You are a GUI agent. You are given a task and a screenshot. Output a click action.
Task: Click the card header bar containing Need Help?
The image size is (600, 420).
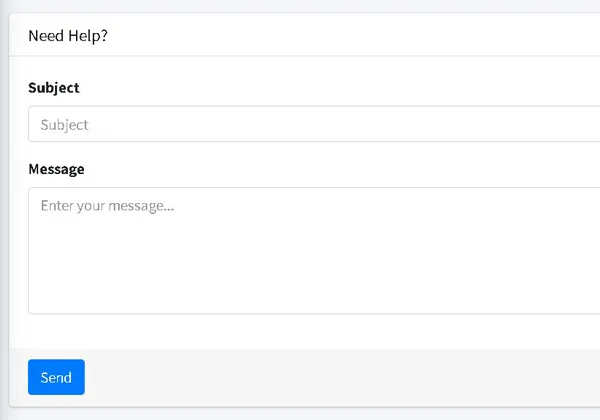click(x=305, y=35)
